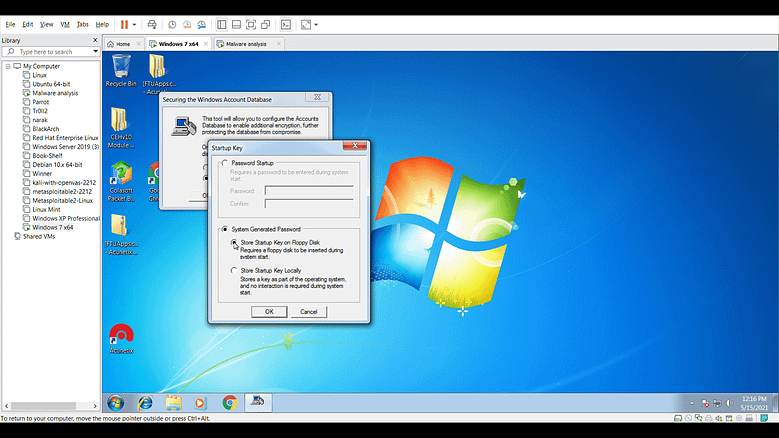Open stretch guest dropdown arrow
The height and width of the screenshot is (438, 779).
pos(316,24)
